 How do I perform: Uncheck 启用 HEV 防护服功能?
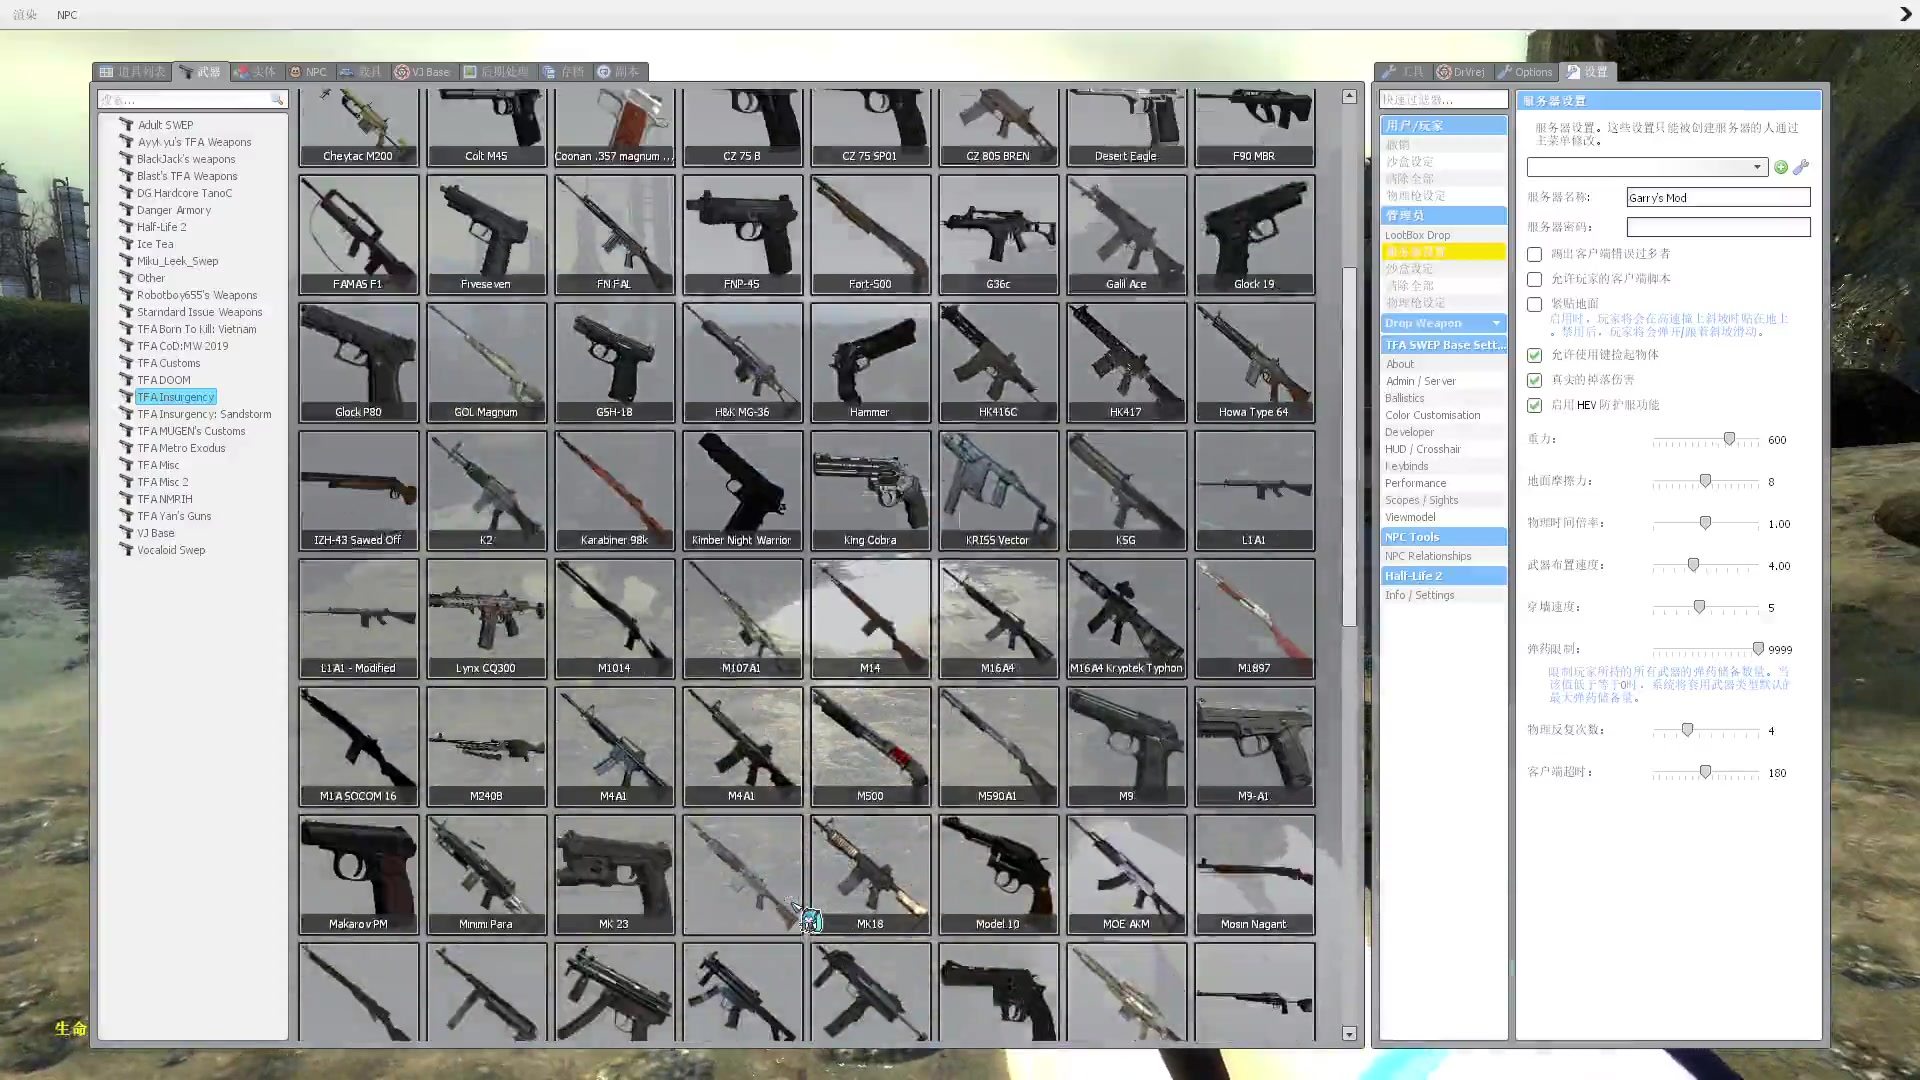[x=1534, y=405]
